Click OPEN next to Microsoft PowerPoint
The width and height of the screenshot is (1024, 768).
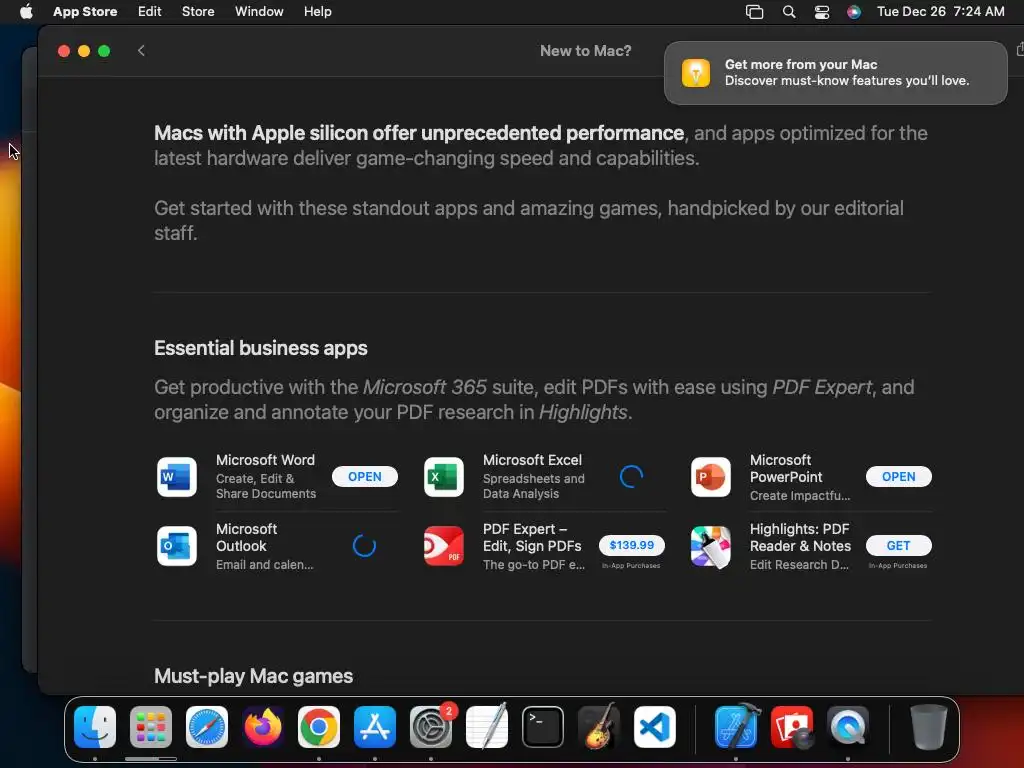899,477
